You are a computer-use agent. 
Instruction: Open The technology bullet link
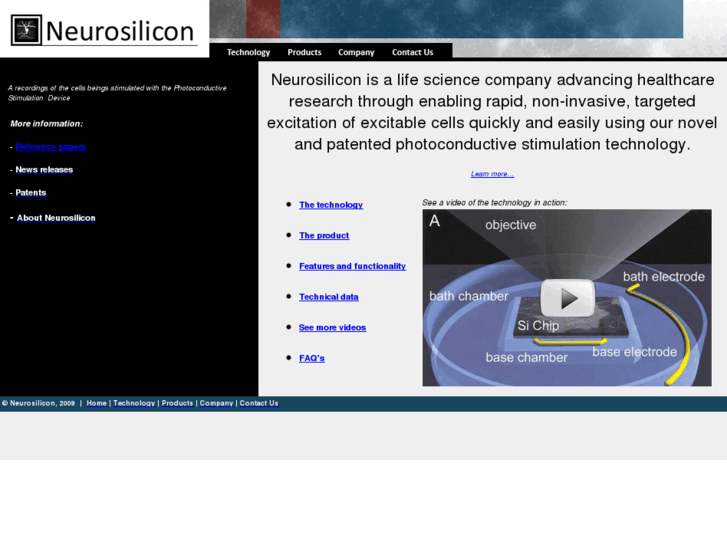click(x=331, y=205)
